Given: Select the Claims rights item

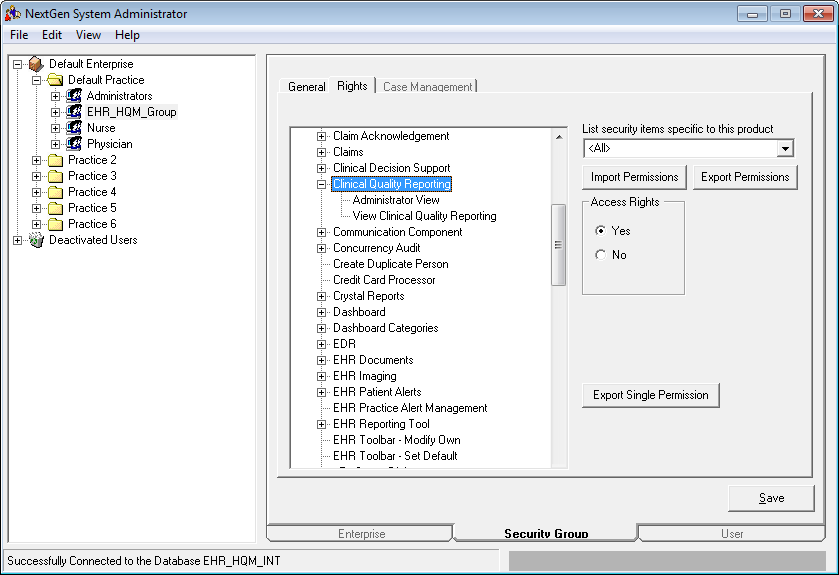Looking at the screenshot, I should [348, 152].
